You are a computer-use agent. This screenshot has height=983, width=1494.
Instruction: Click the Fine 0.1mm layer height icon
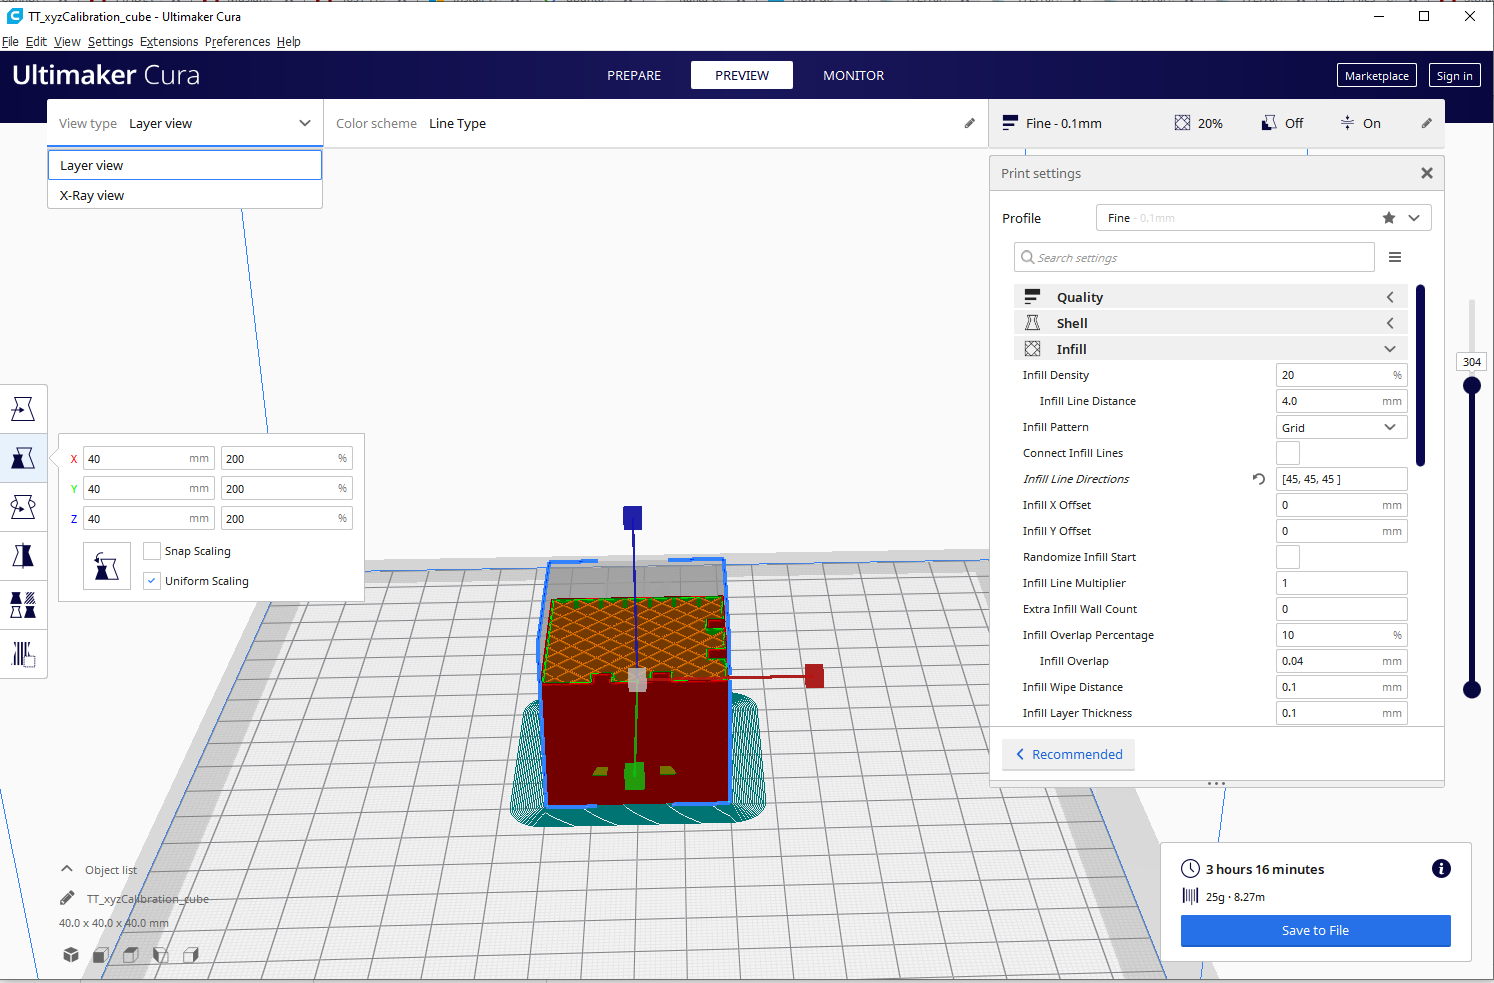[1010, 123]
